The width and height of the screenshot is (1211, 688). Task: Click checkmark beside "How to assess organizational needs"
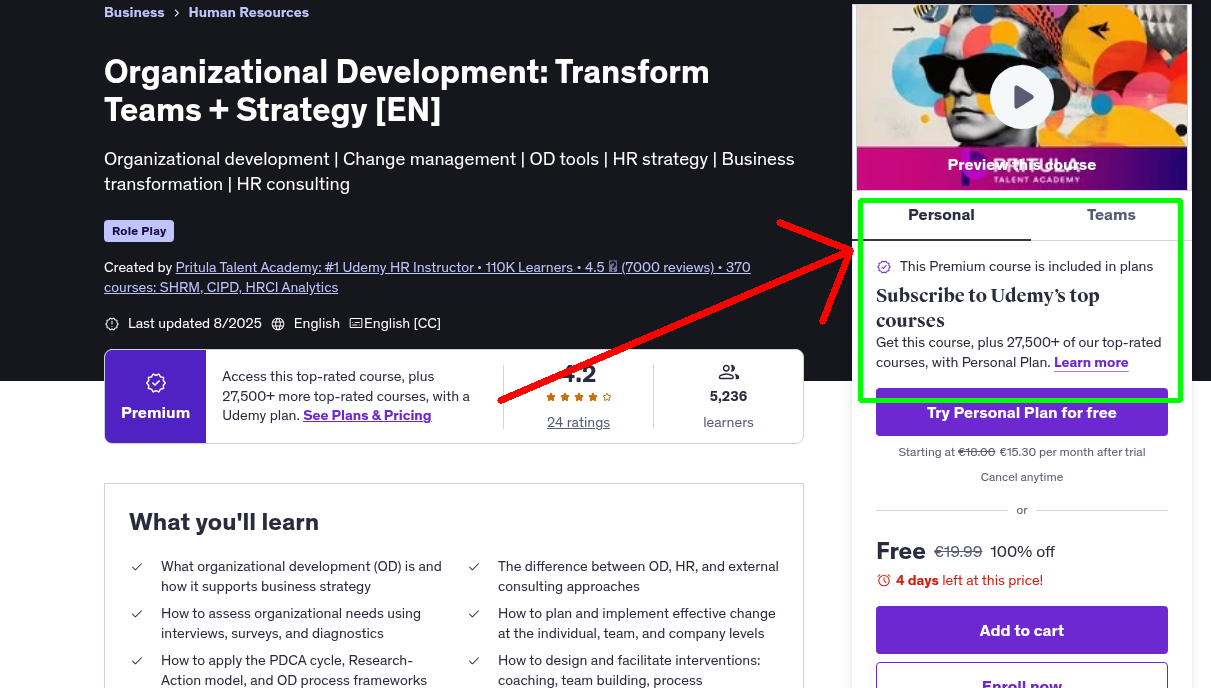(137, 614)
